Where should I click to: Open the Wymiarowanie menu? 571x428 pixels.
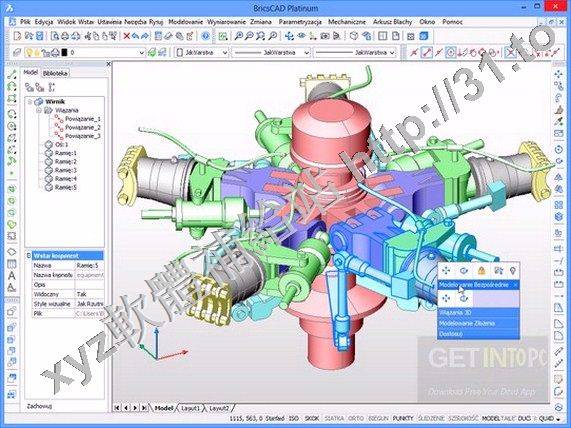click(x=227, y=22)
